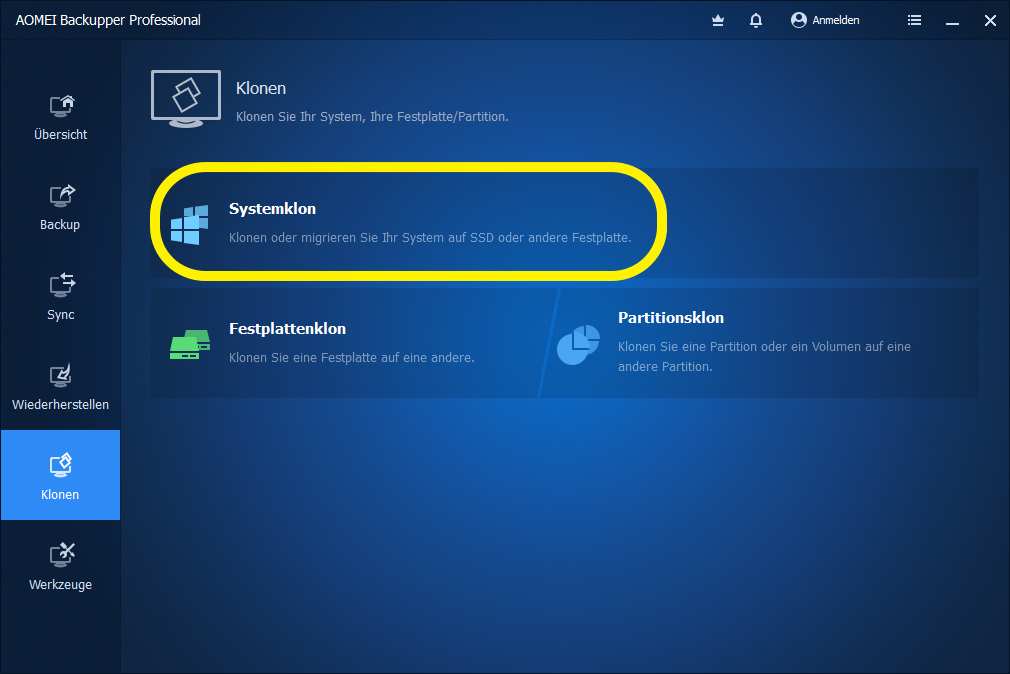Click the Anmelden login link
This screenshot has height=674, width=1010.
(x=835, y=21)
